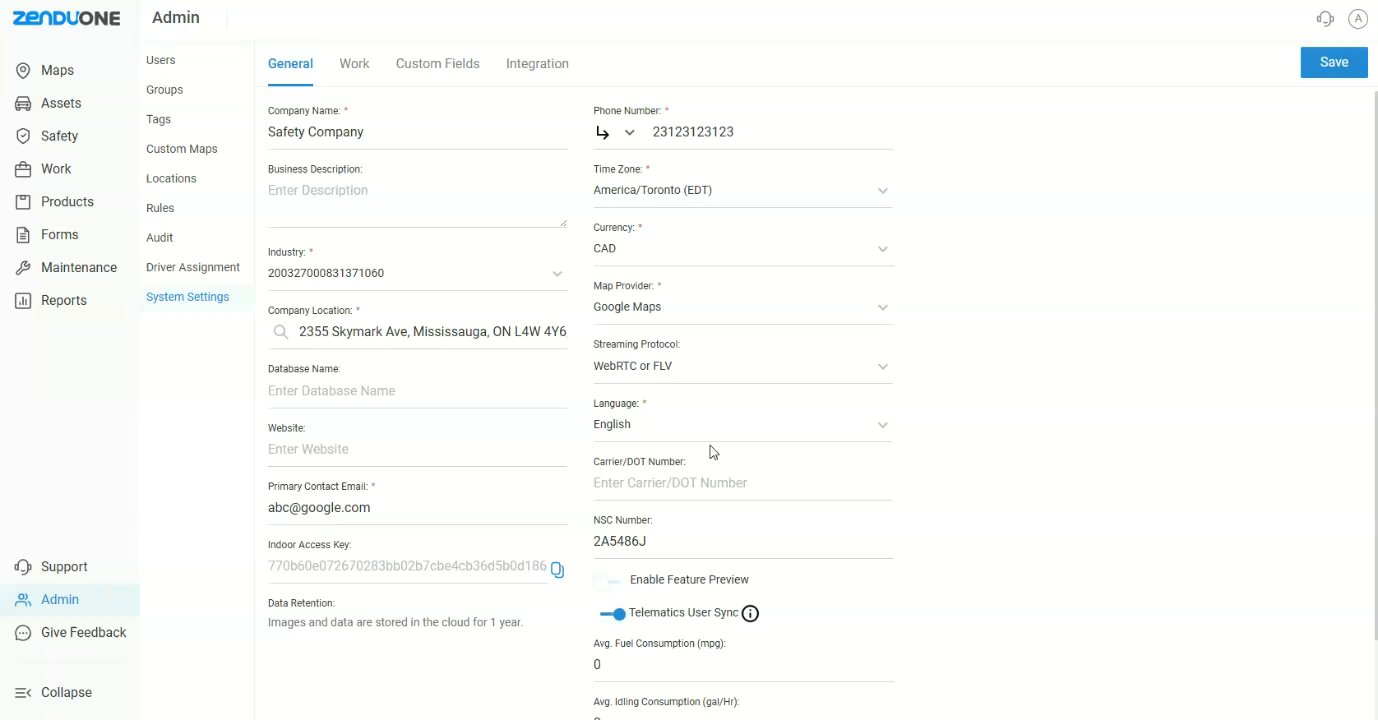Select the Safety shield icon

[x=23, y=136]
